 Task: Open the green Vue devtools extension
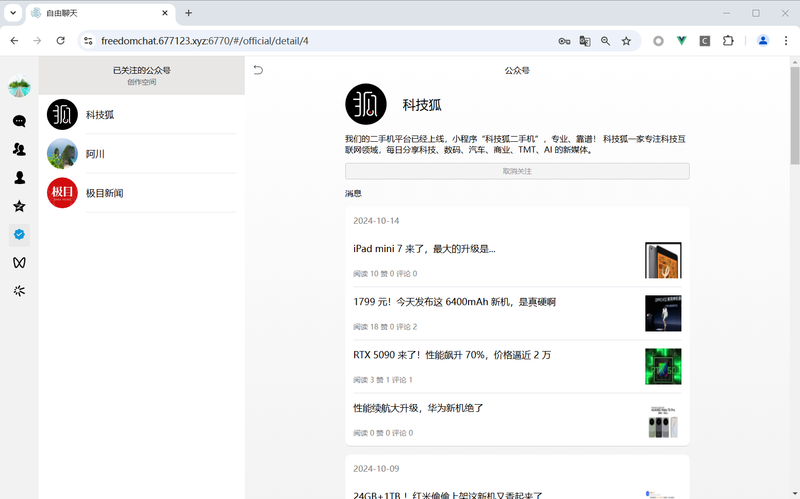click(x=681, y=41)
